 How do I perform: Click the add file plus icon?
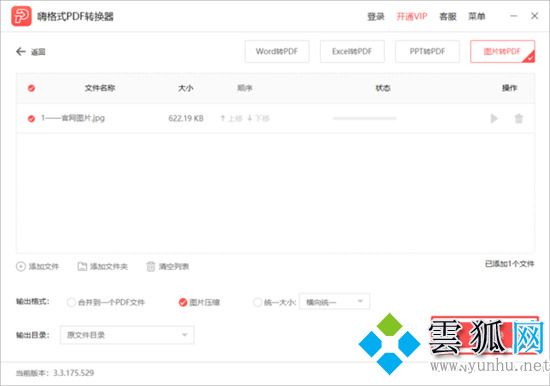point(21,266)
